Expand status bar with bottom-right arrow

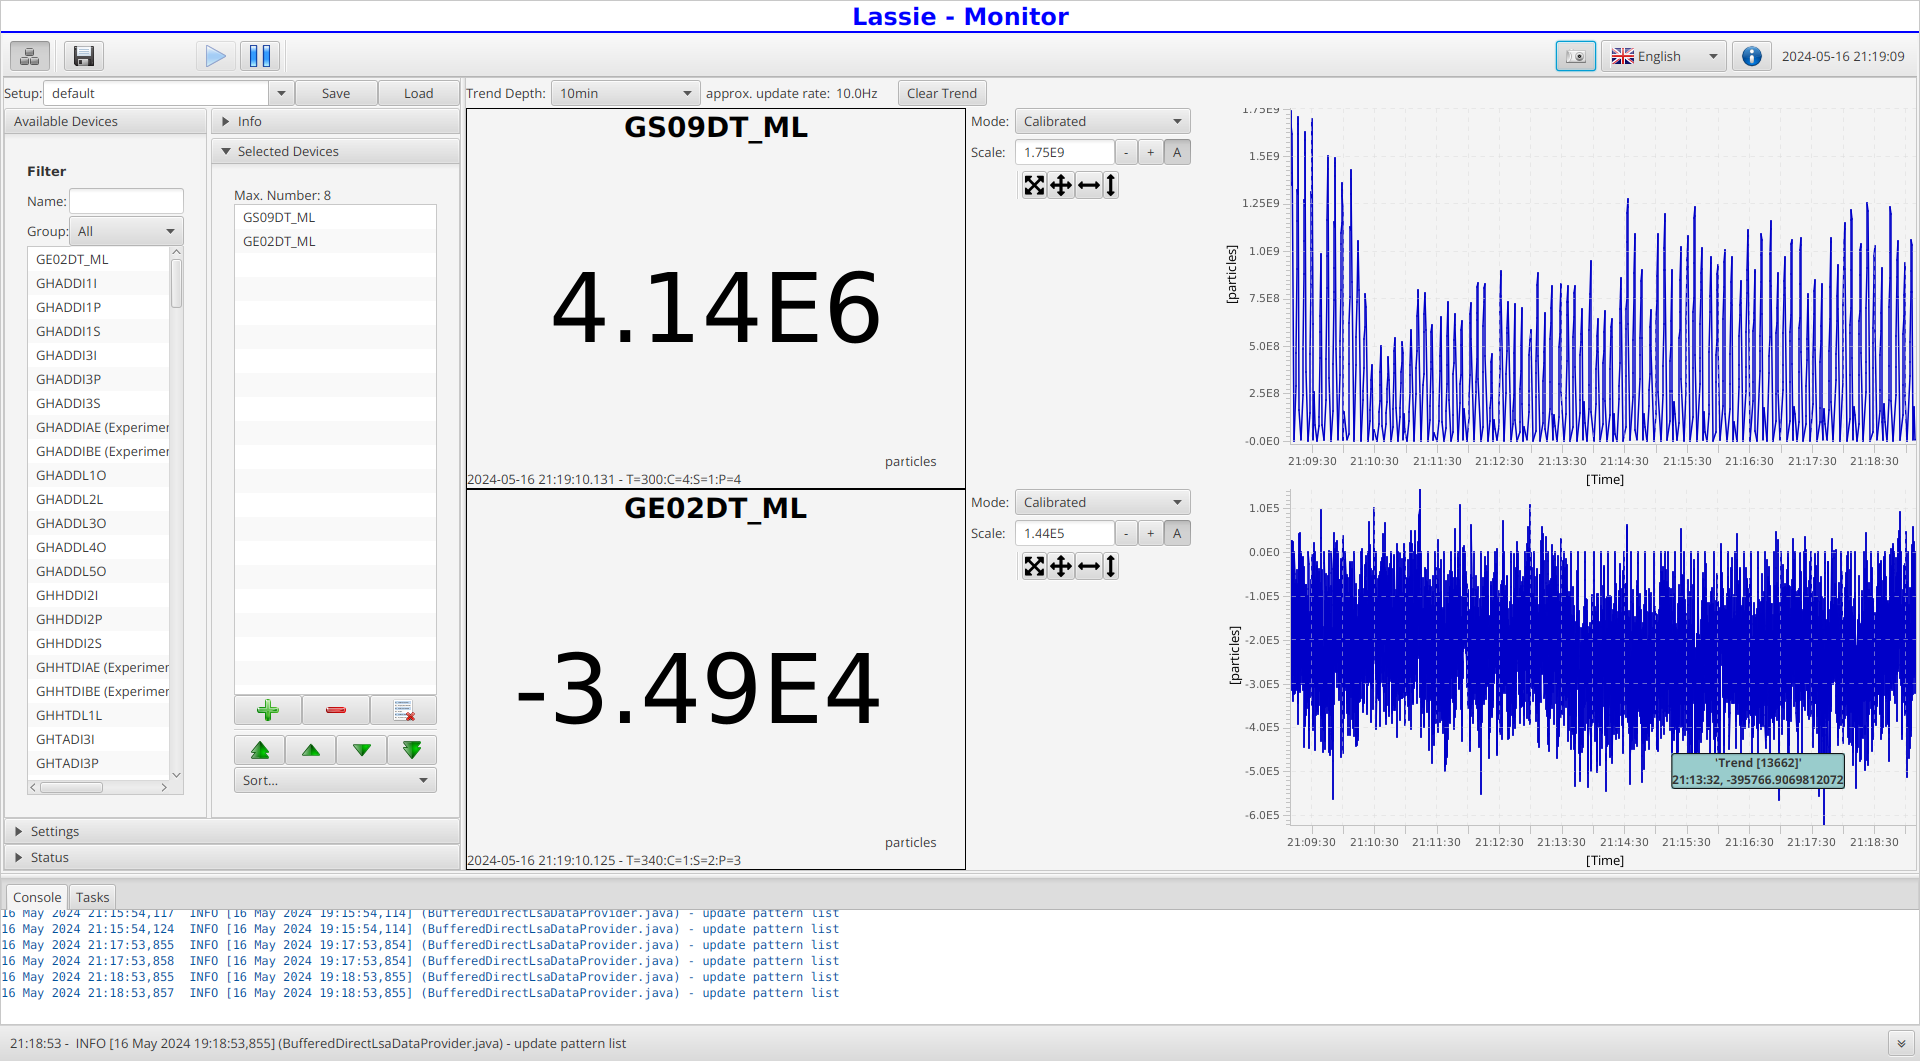1901,1043
